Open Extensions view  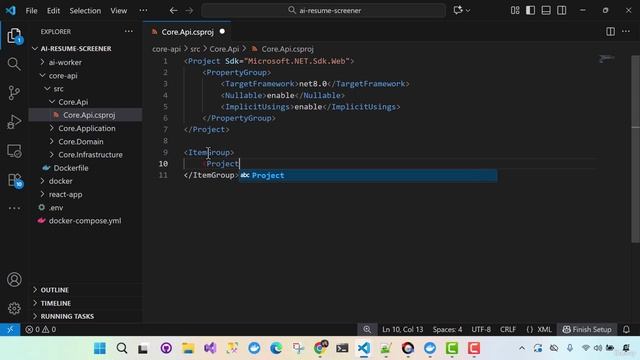click(14, 180)
